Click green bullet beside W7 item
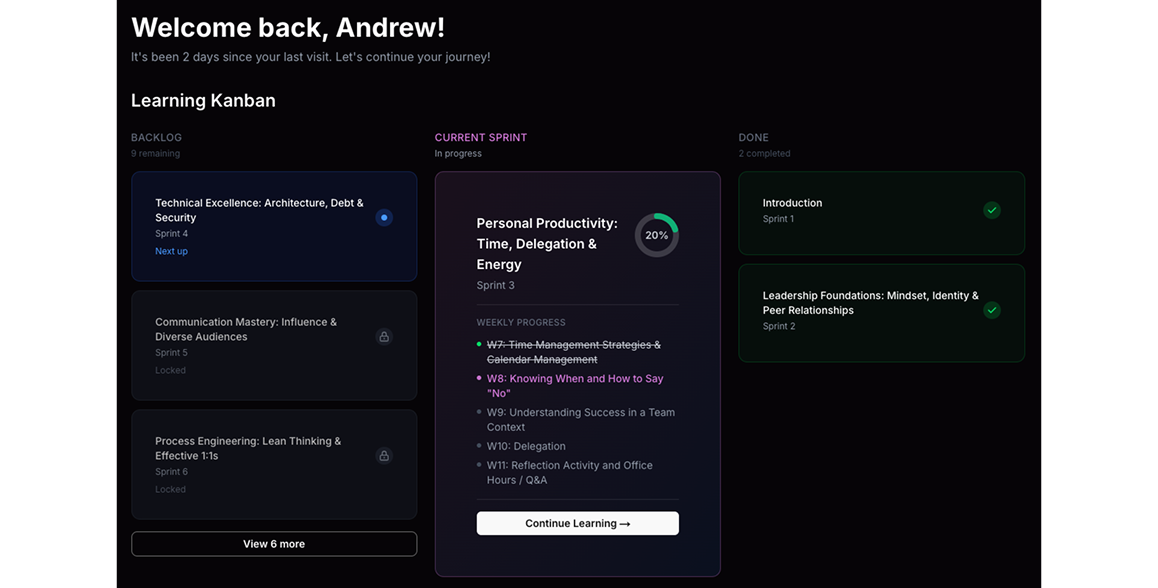Viewport: 1158px width, 588px height. point(480,344)
